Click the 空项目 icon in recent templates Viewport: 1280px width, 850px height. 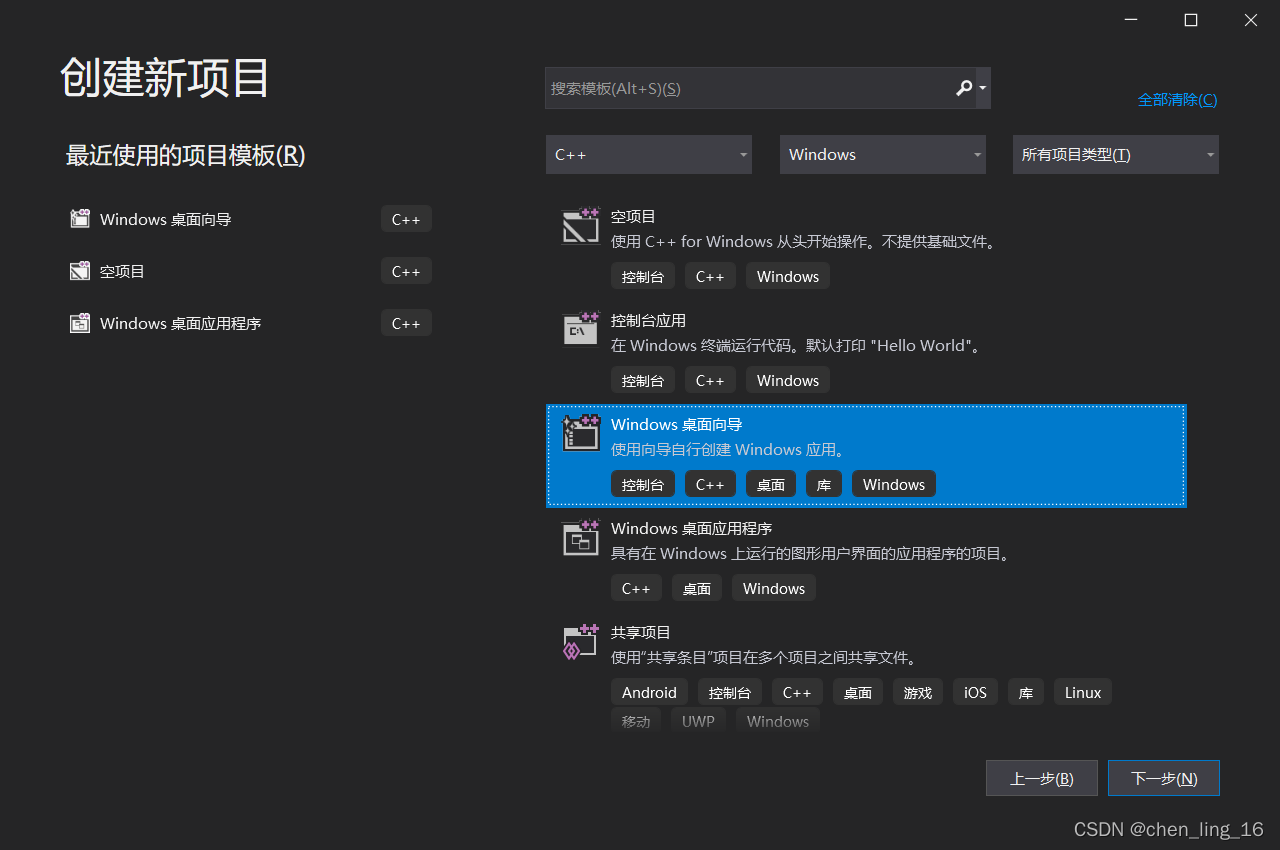79,270
